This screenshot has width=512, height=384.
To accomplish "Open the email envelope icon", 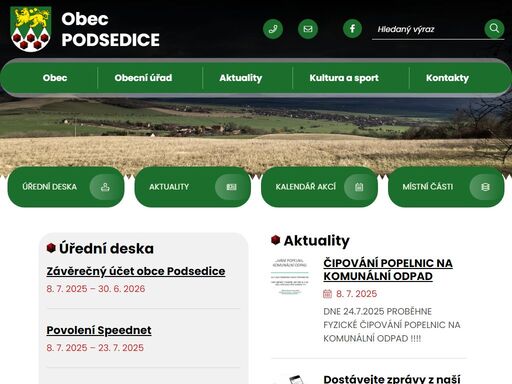I will click(x=308, y=29).
